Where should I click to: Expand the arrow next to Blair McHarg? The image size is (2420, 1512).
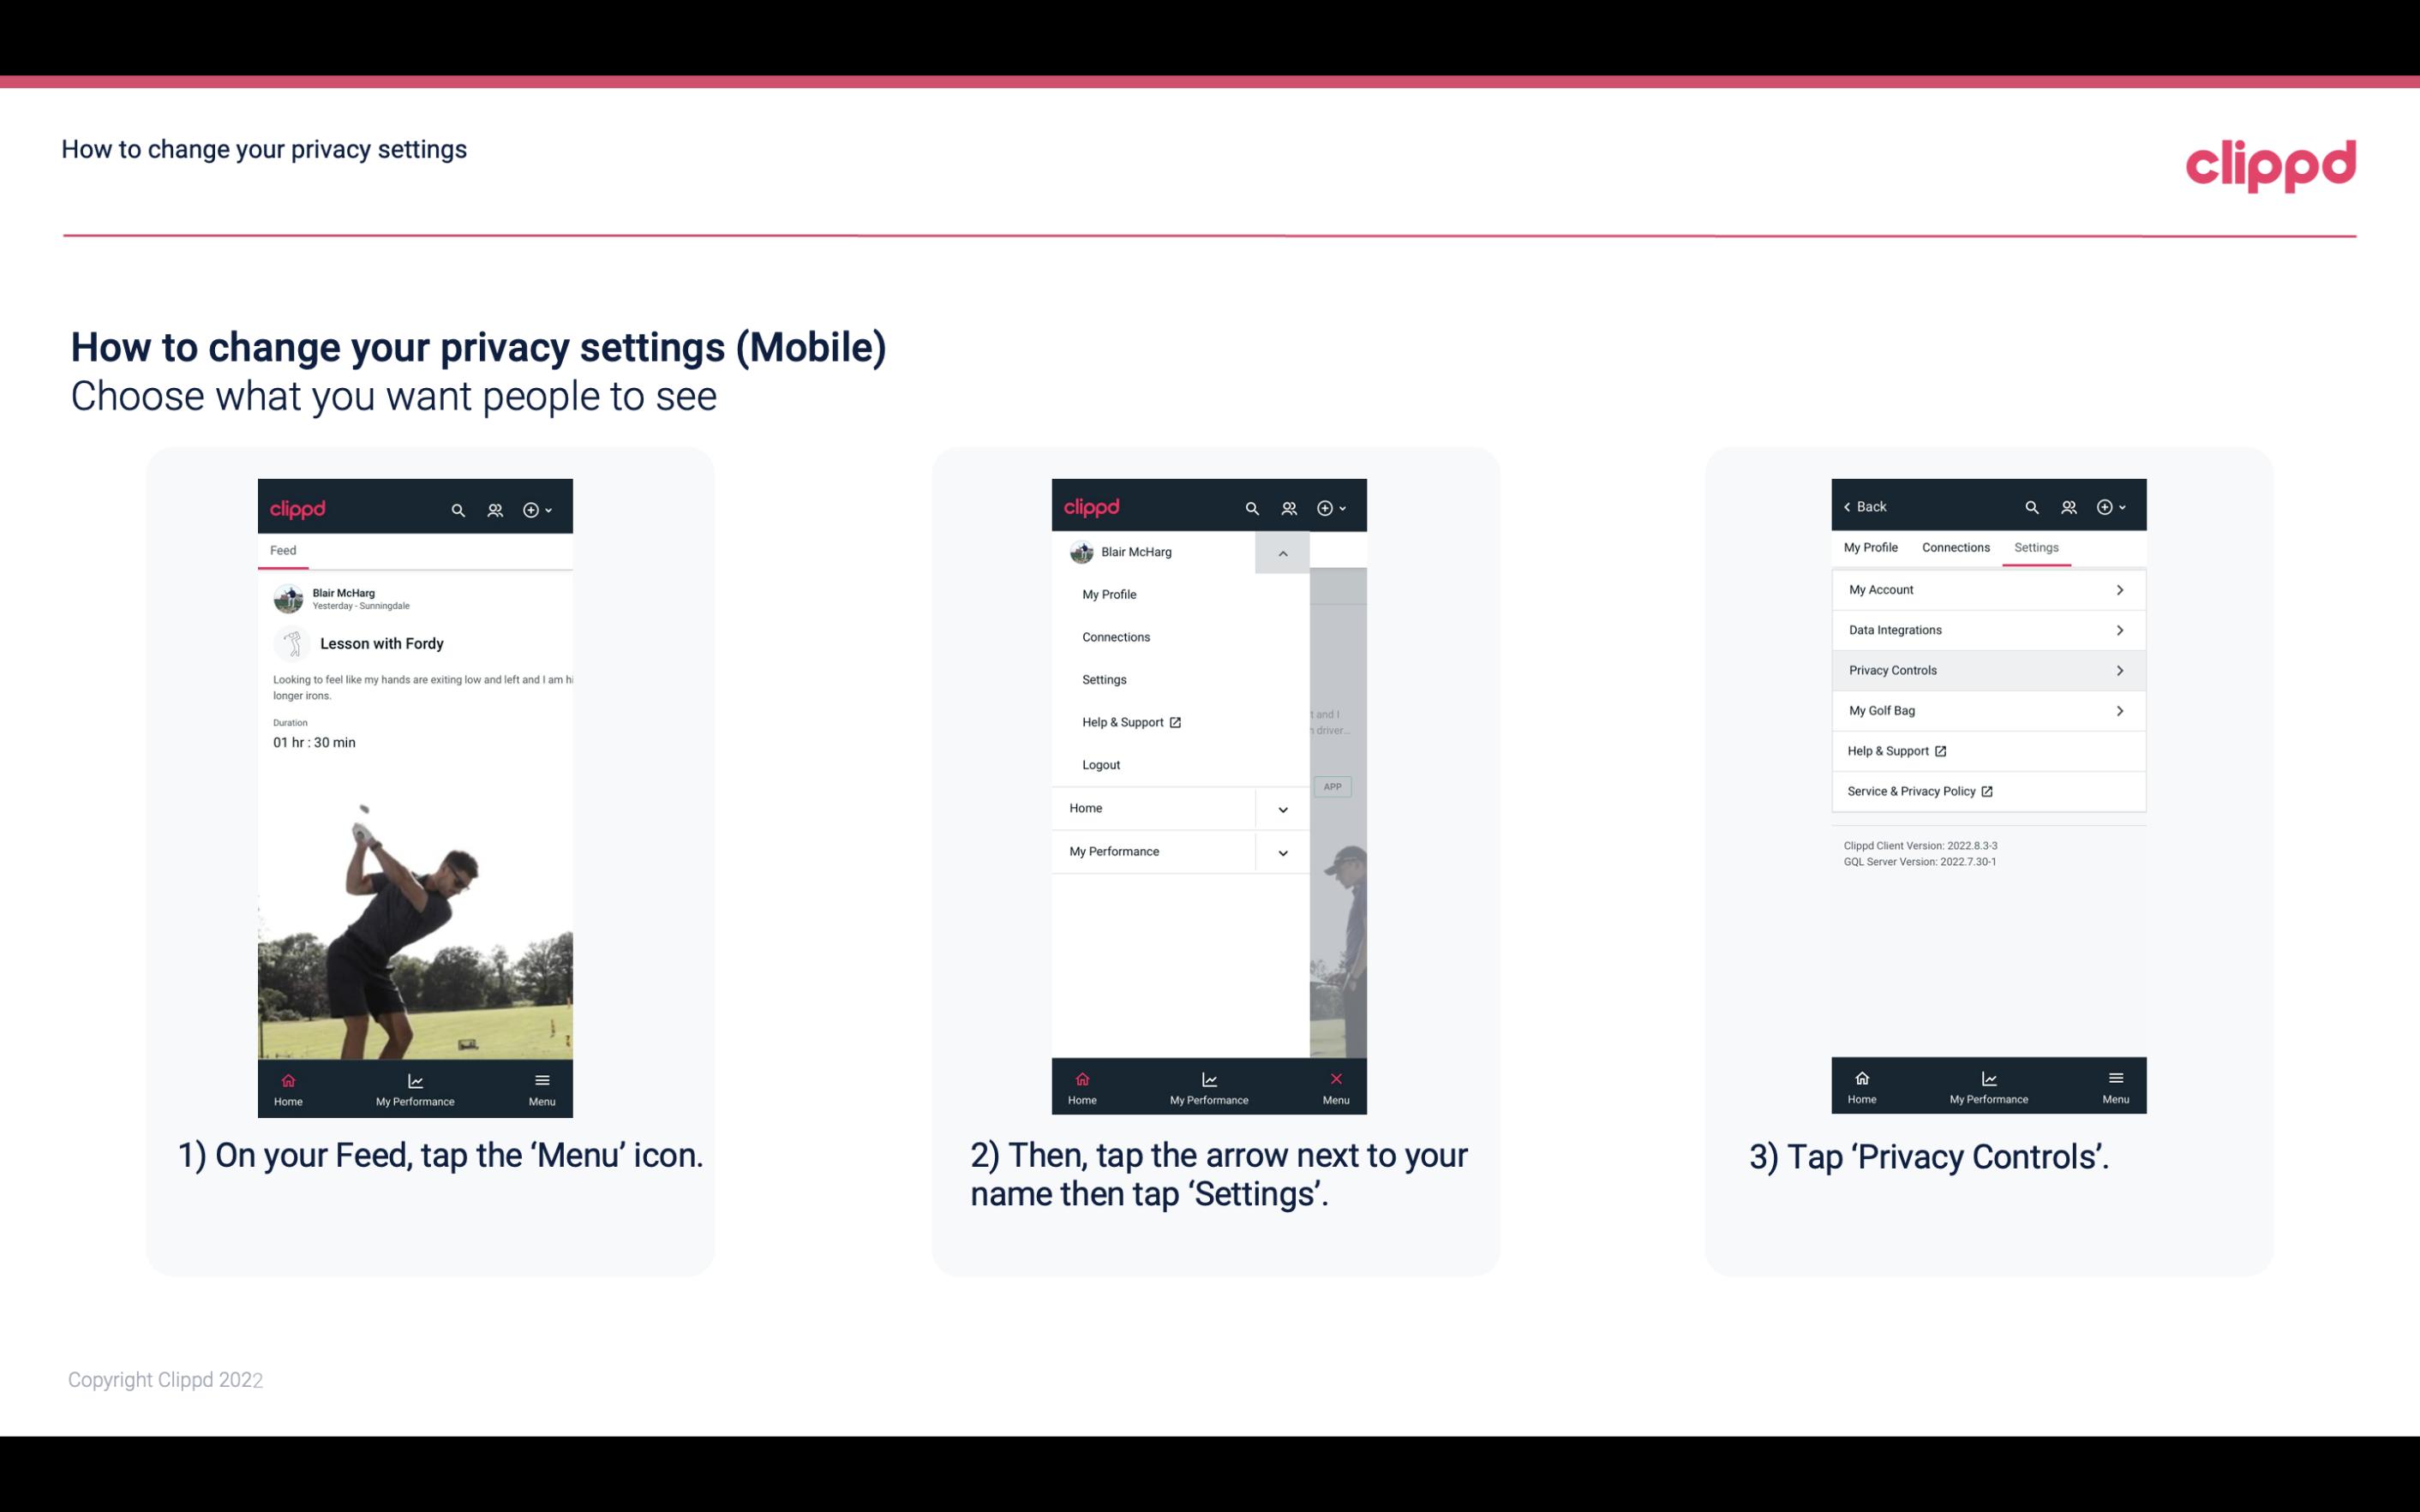pyautogui.click(x=1282, y=553)
